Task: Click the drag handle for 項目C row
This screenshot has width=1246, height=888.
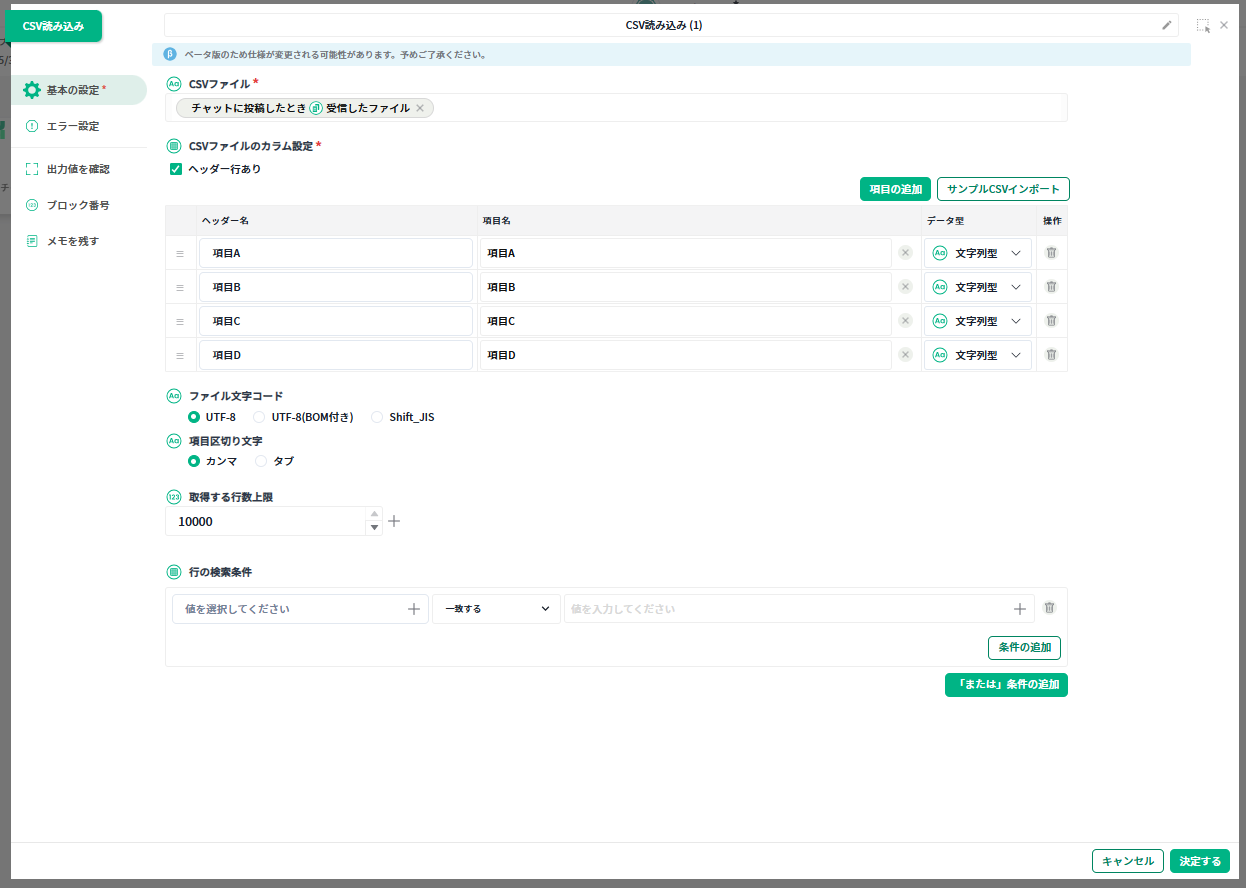Action: click(x=180, y=322)
